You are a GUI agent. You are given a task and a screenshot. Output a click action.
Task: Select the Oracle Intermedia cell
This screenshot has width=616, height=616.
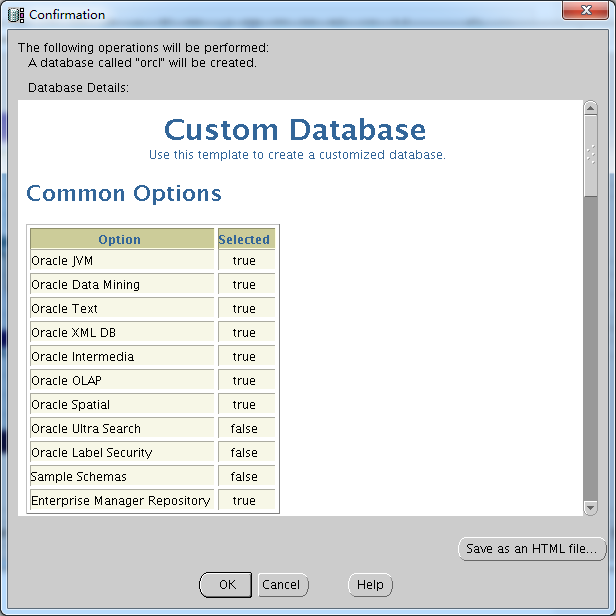click(122, 357)
